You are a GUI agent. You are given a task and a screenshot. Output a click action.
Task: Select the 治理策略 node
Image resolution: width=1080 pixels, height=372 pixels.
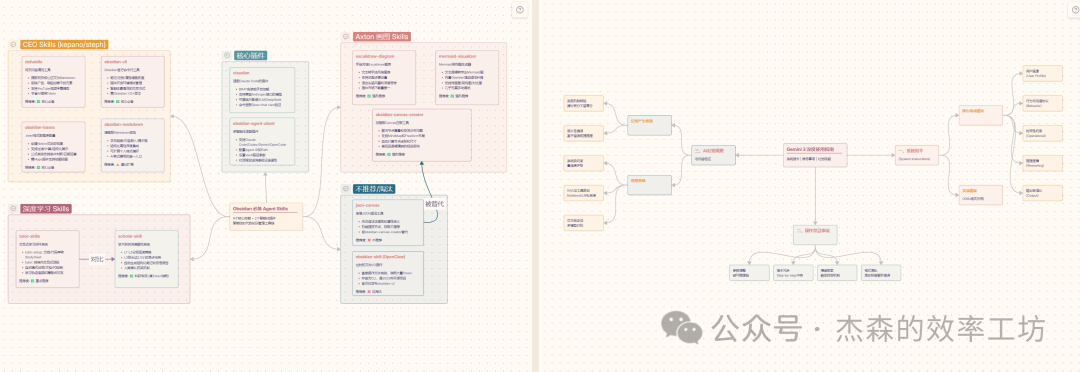[x=650, y=185]
